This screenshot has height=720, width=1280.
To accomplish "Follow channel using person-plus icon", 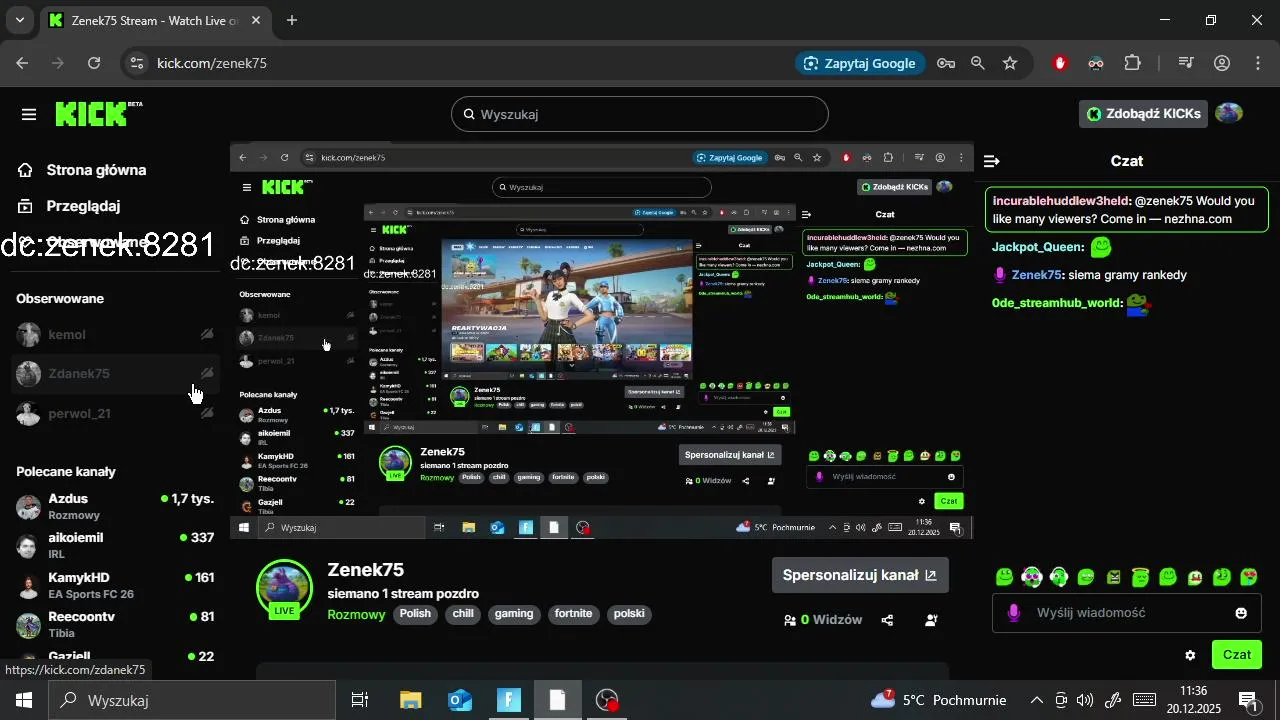I will coord(931,620).
